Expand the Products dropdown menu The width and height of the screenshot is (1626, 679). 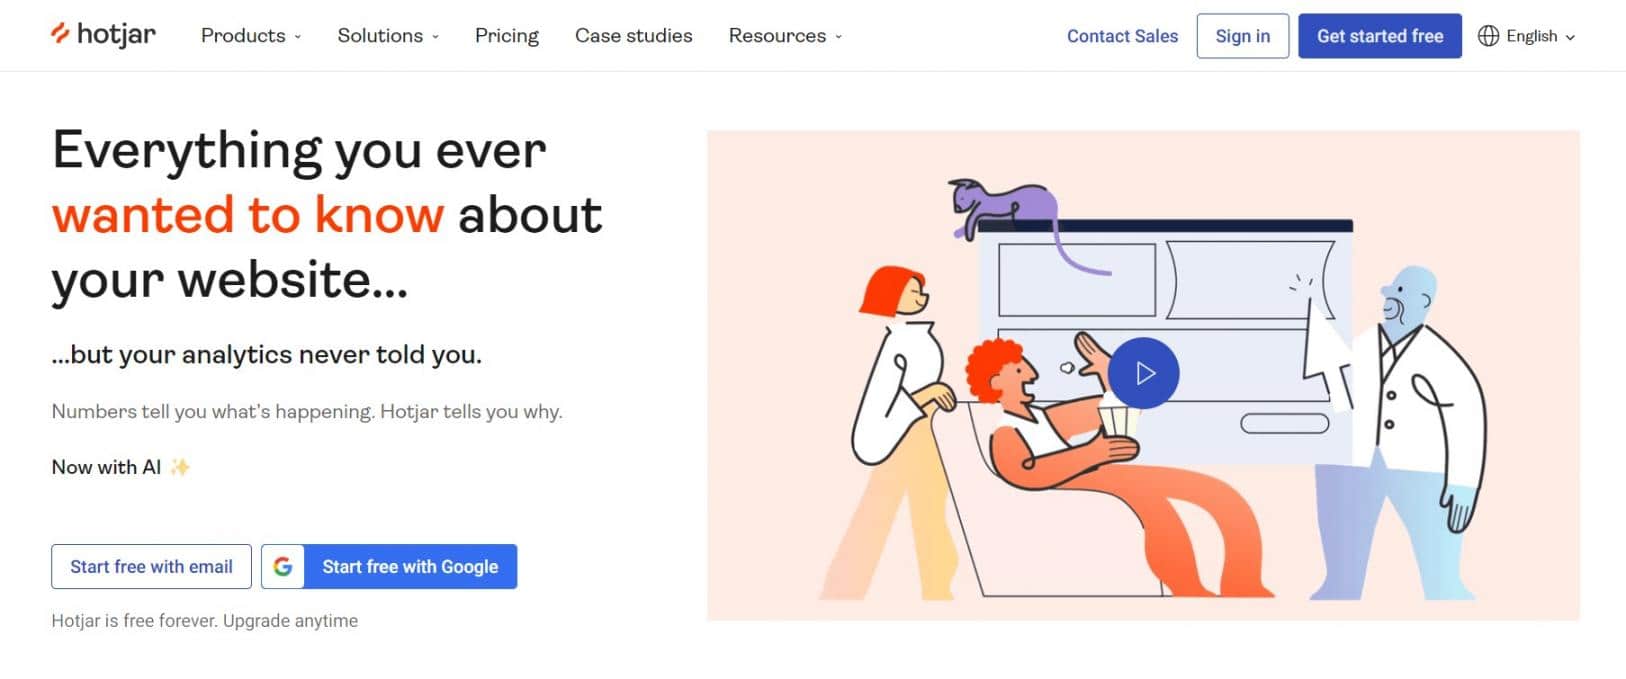click(250, 36)
